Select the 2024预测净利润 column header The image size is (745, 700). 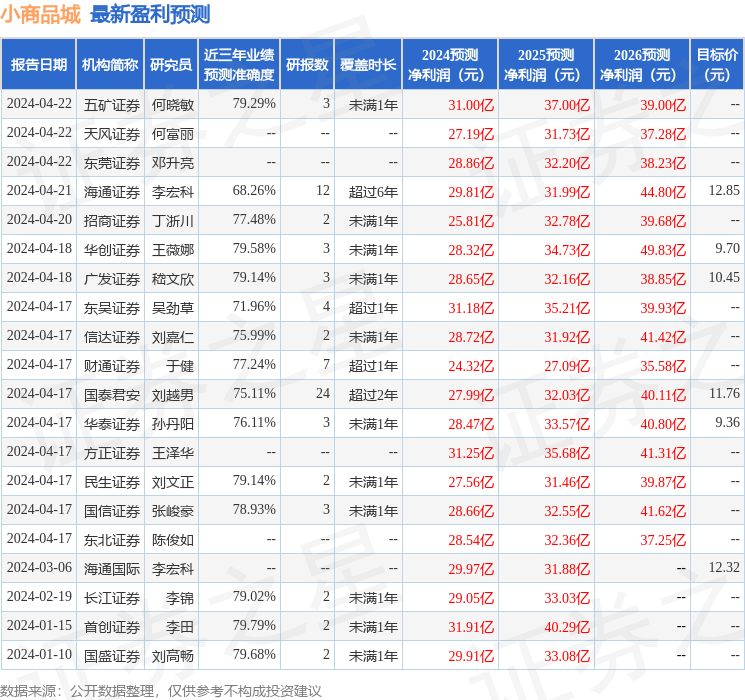pyautogui.click(x=450, y=65)
